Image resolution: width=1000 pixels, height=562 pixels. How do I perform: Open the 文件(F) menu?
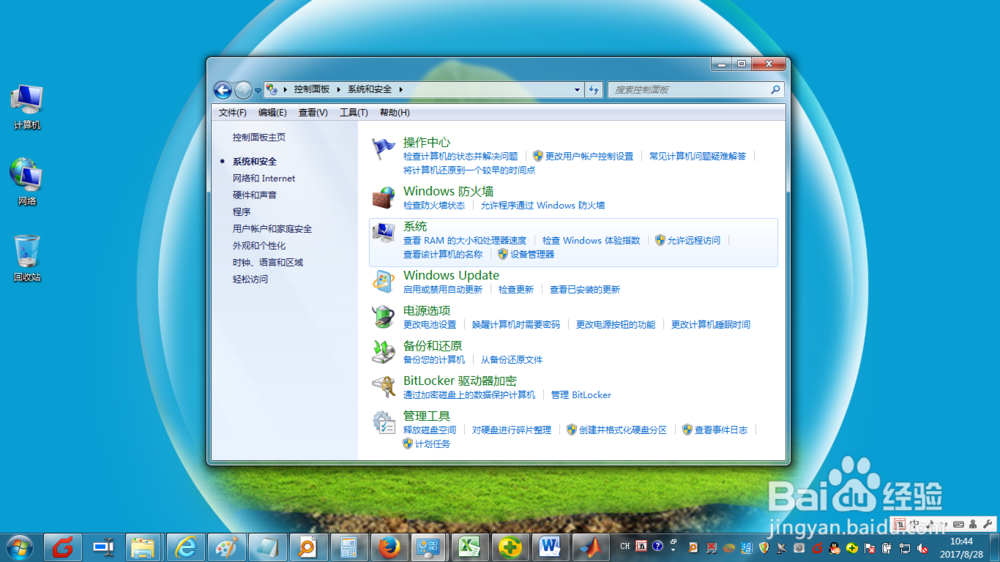[232, 112]
